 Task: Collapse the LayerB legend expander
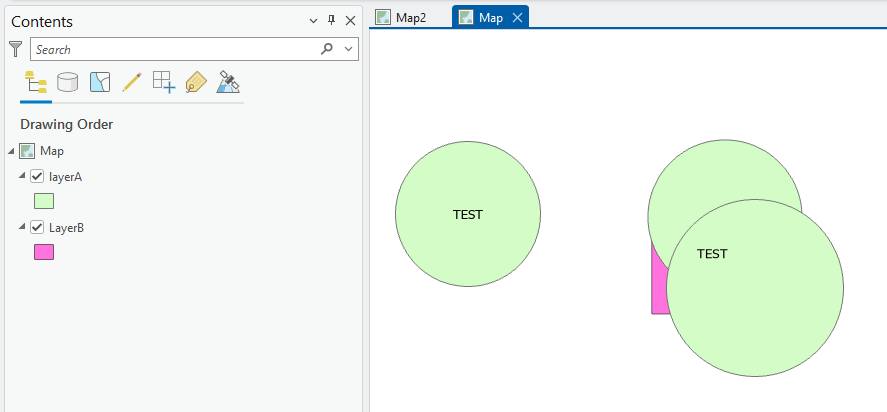(23, 228)
